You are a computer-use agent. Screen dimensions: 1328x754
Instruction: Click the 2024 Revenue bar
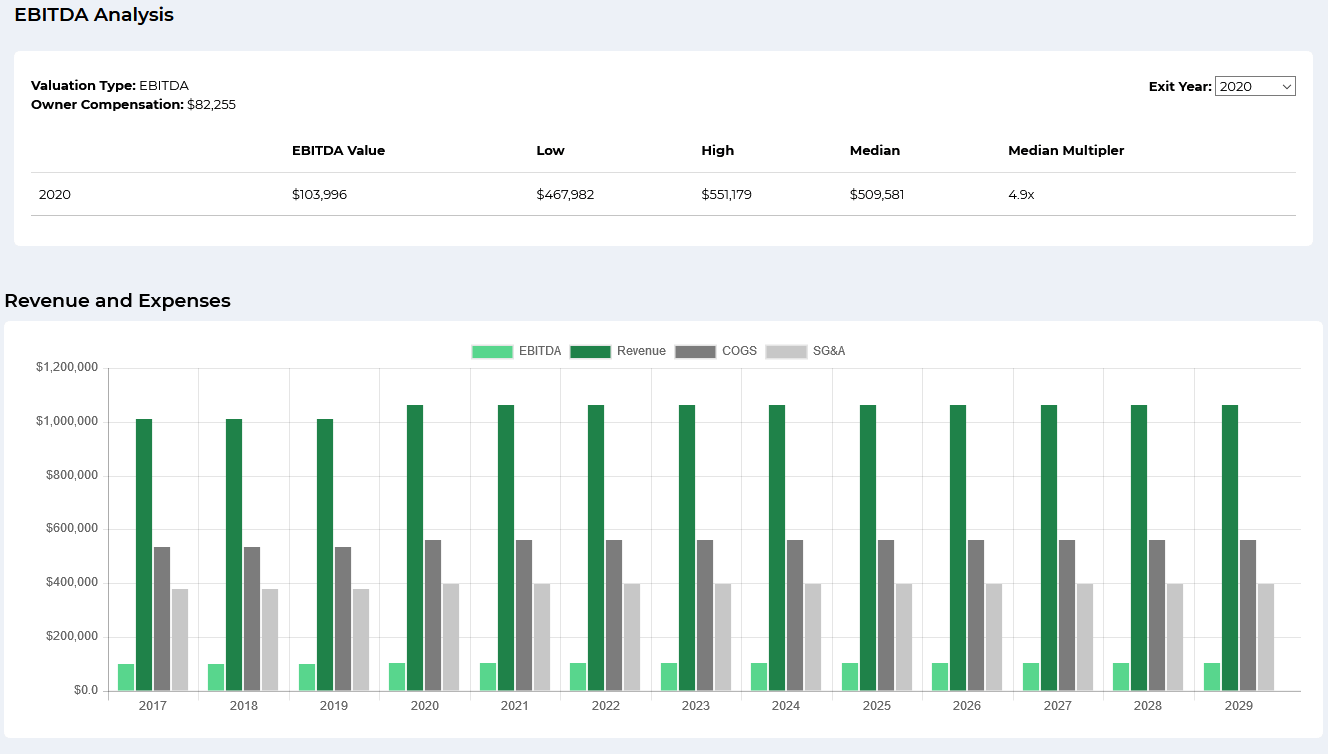tap(777, 547)
